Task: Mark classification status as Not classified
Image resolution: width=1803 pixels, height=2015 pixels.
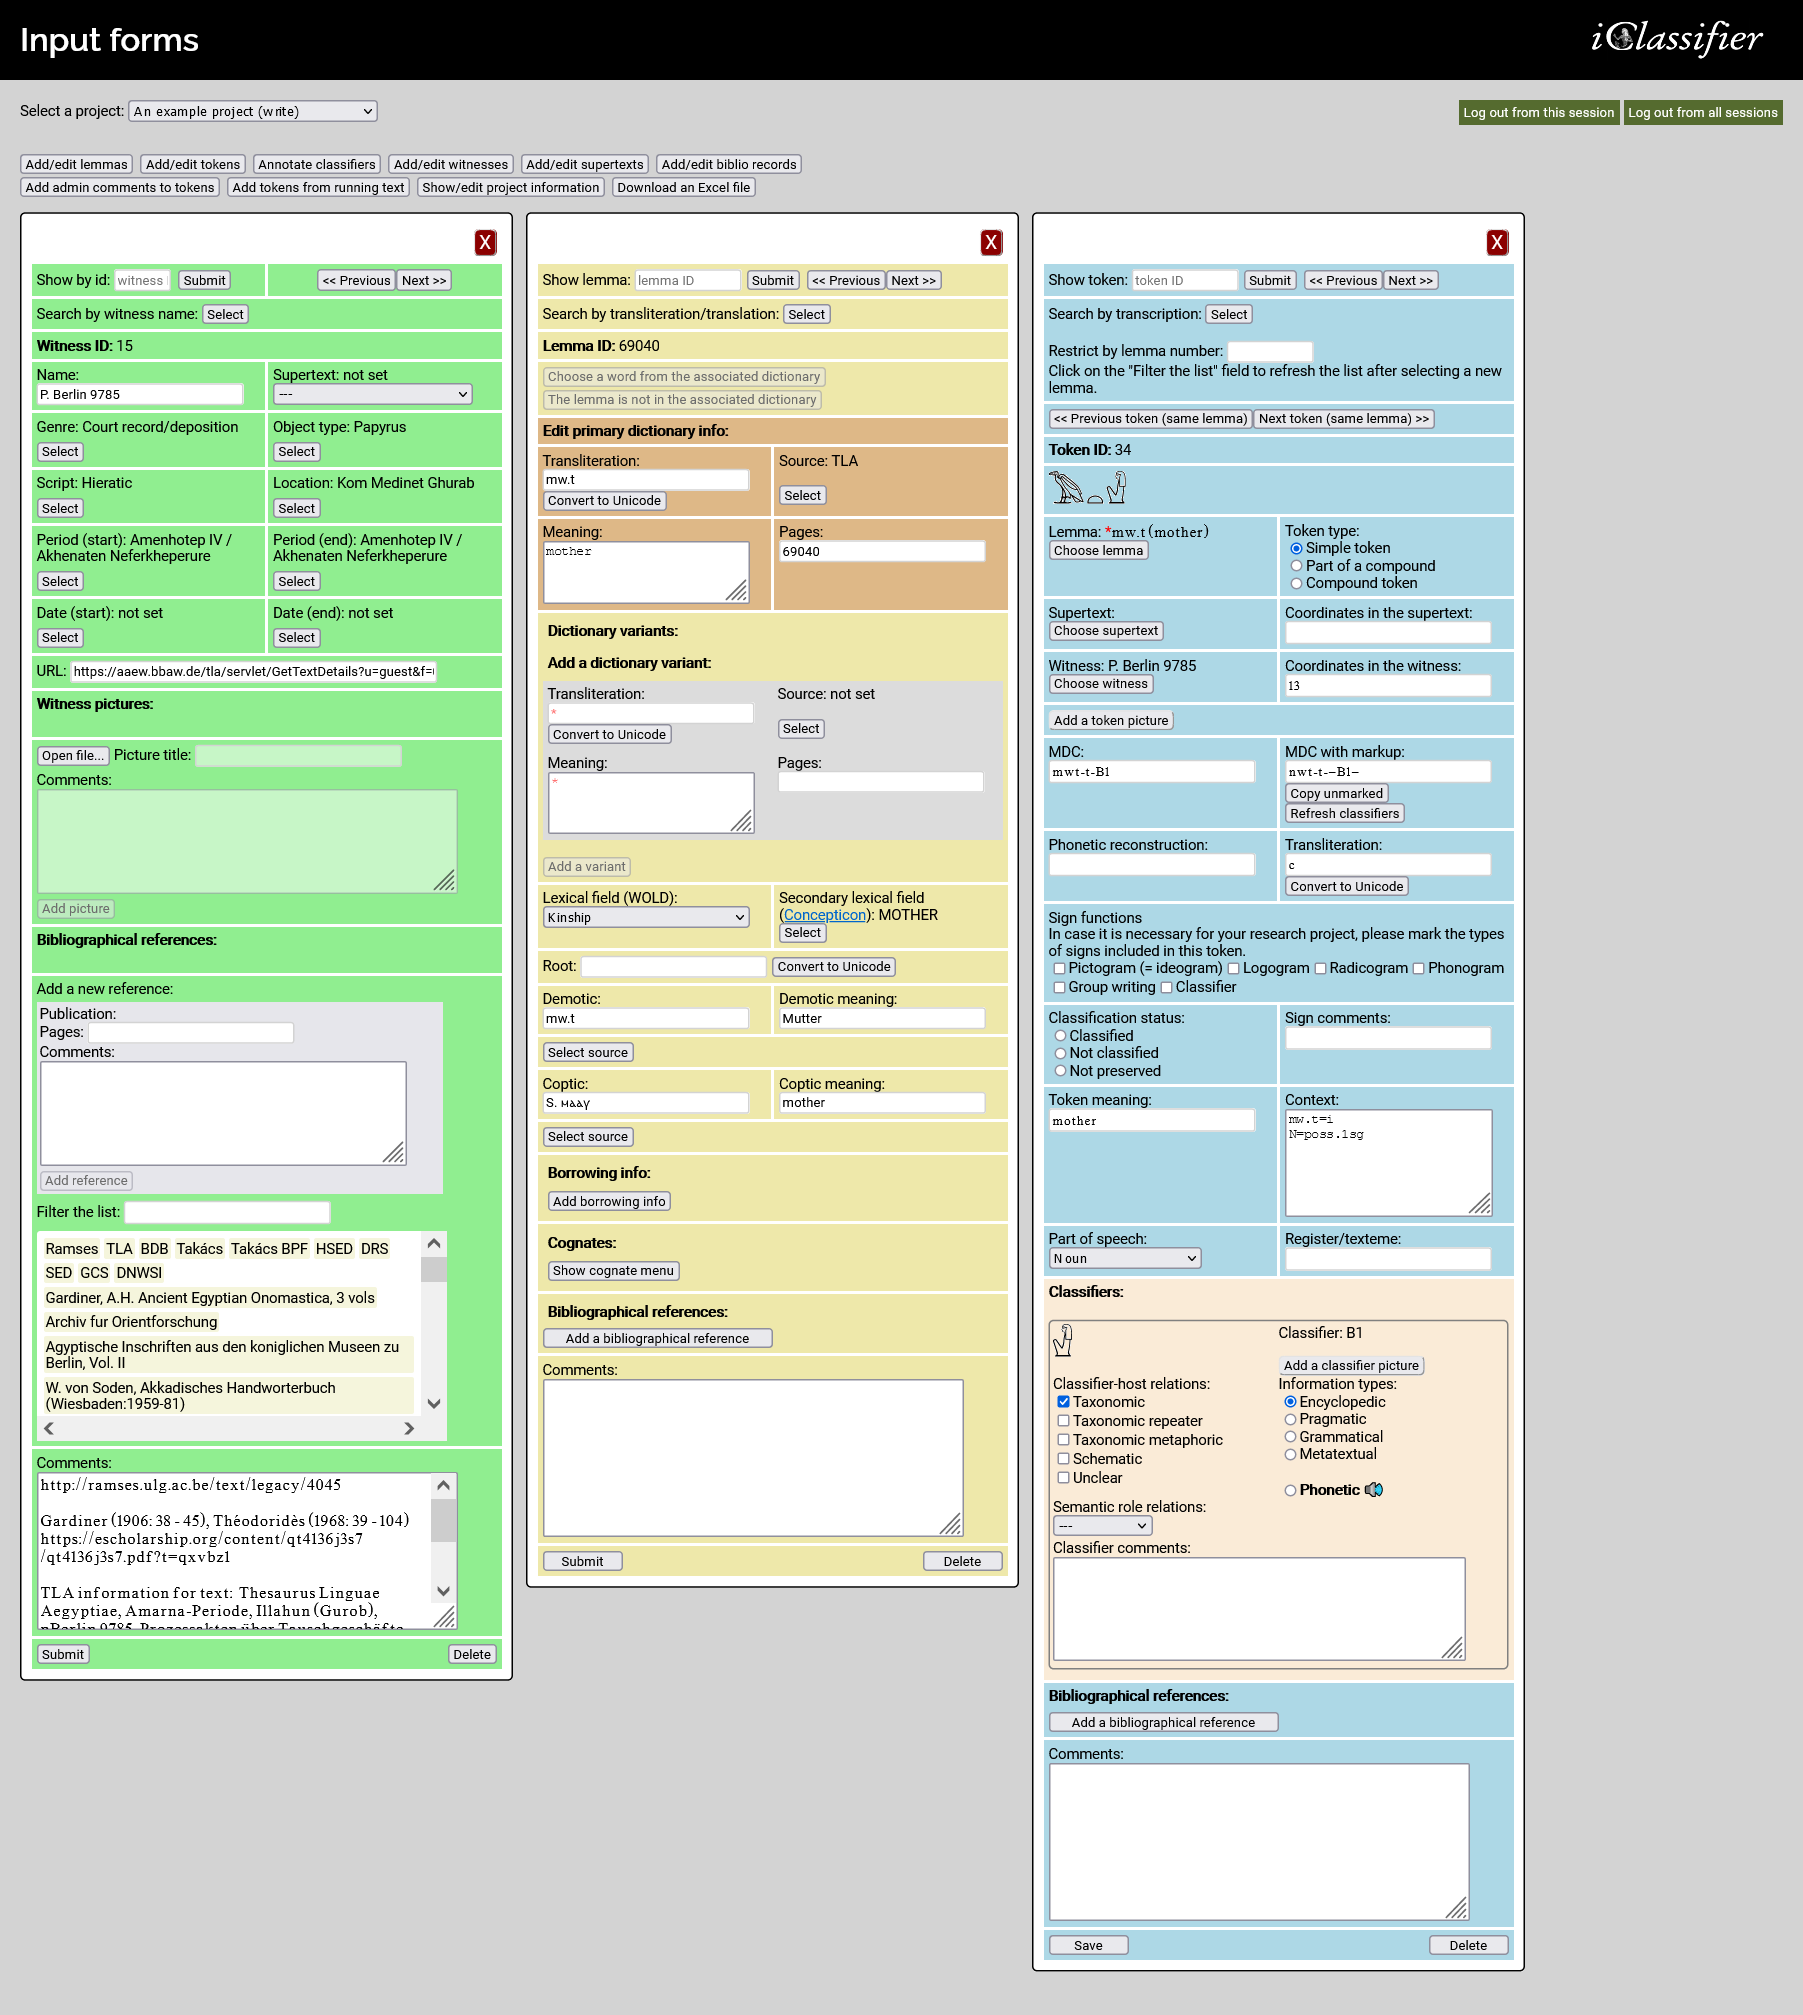Action: (x=1060, y=1054)
